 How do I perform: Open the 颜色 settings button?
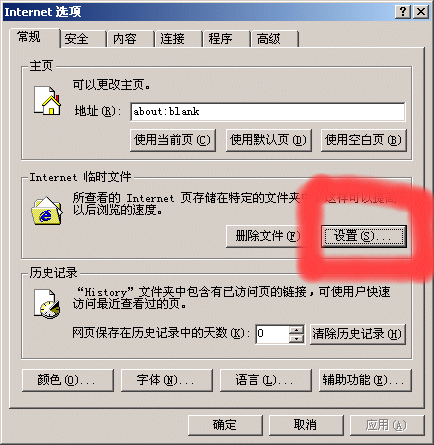point(68,380)
